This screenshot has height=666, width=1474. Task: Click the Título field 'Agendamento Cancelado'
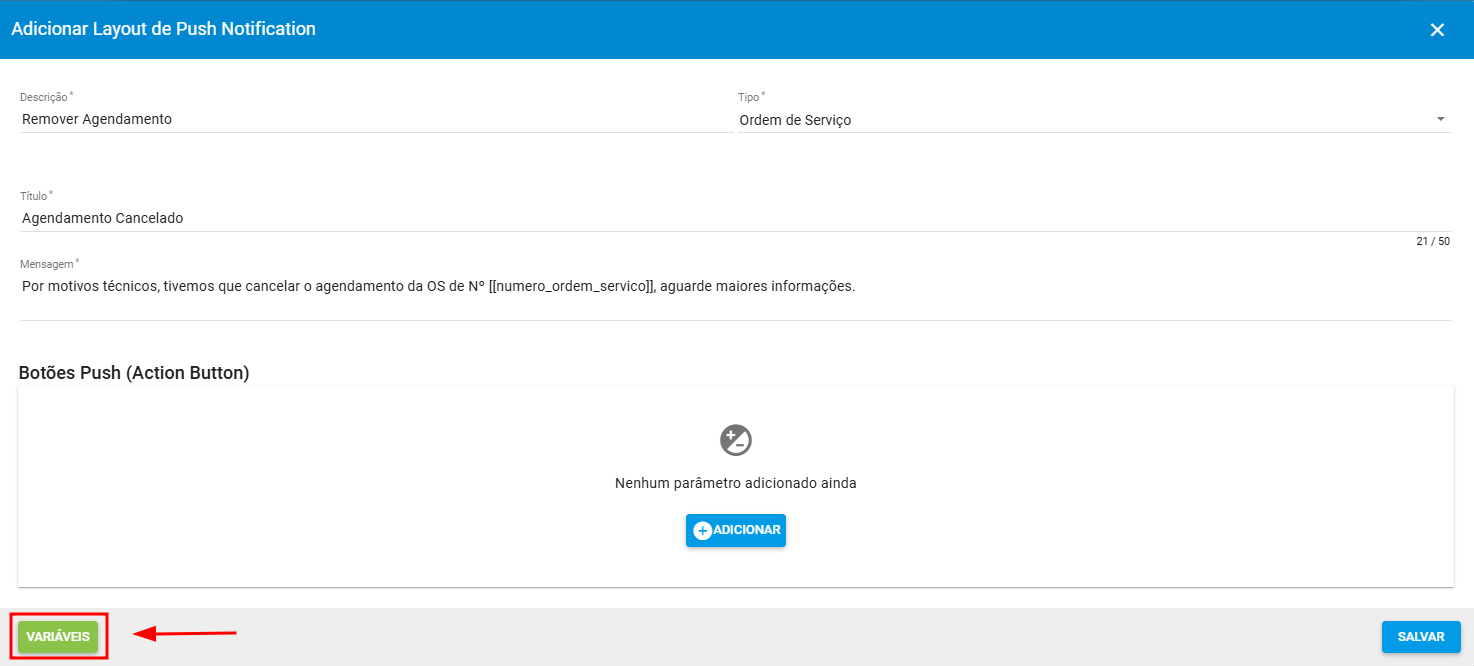(x=735, y=218)
